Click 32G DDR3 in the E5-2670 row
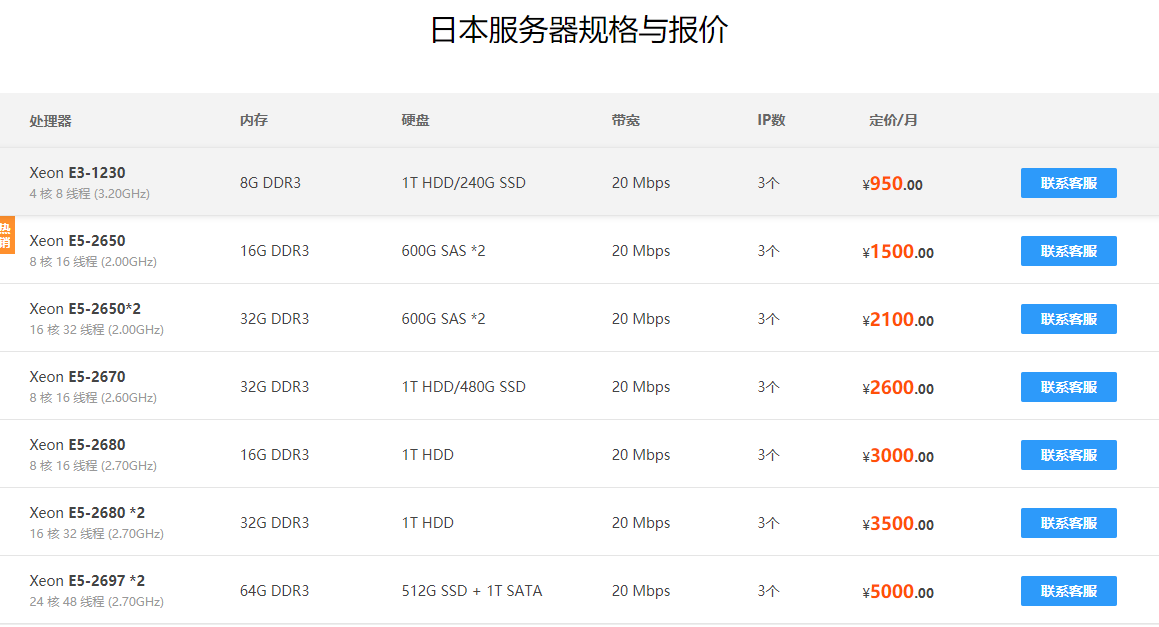Image resolution: width=1159 pixels, height=627 pixels. tap(274, 387)
